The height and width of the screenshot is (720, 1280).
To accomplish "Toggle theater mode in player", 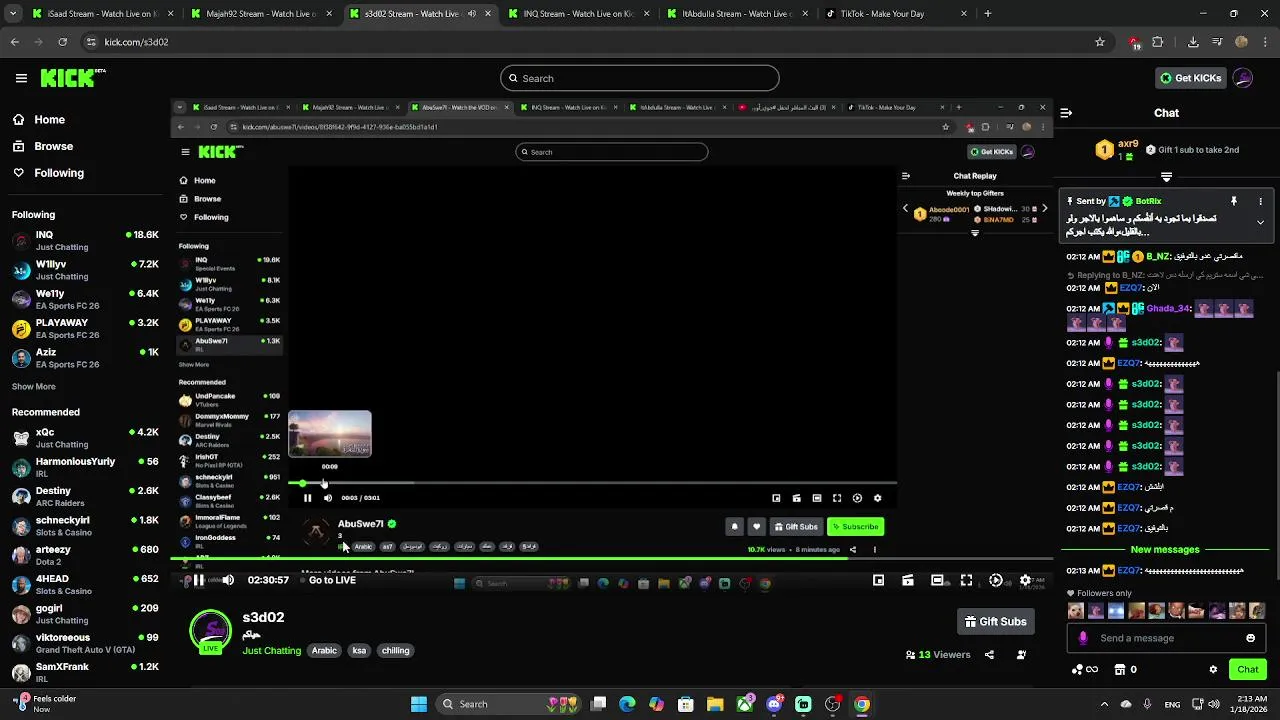I will pyautogui.click(x=937, y=580).
